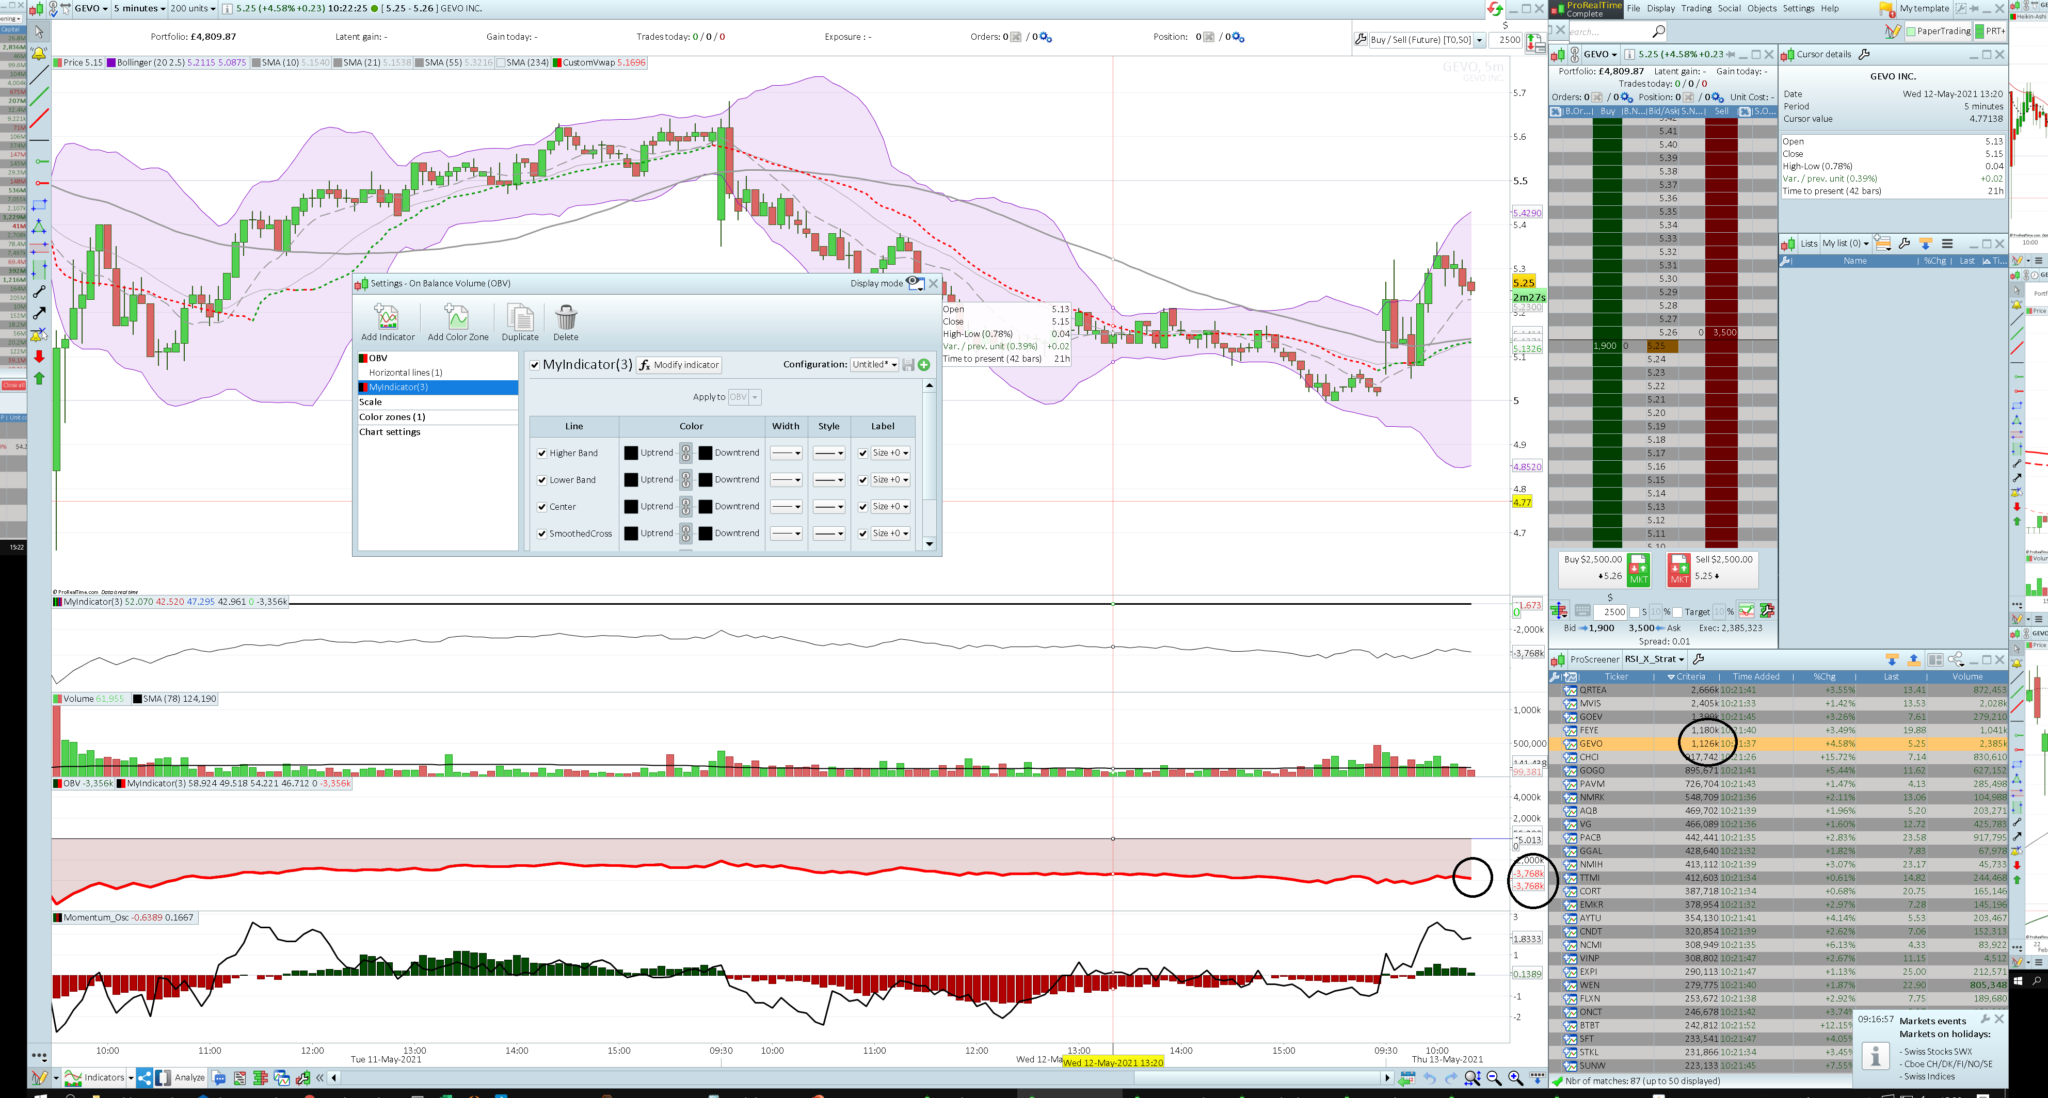2048x1098 pixels.
Task: Uncheck the Higher Band line checkbox
Action: [x=542, y=453]
